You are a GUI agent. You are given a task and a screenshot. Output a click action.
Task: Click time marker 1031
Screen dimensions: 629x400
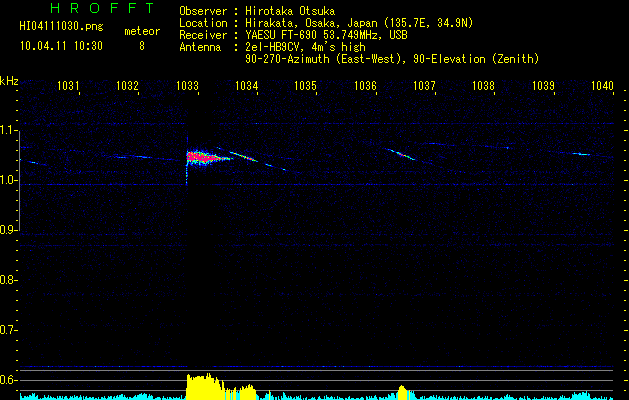[68, 86]
